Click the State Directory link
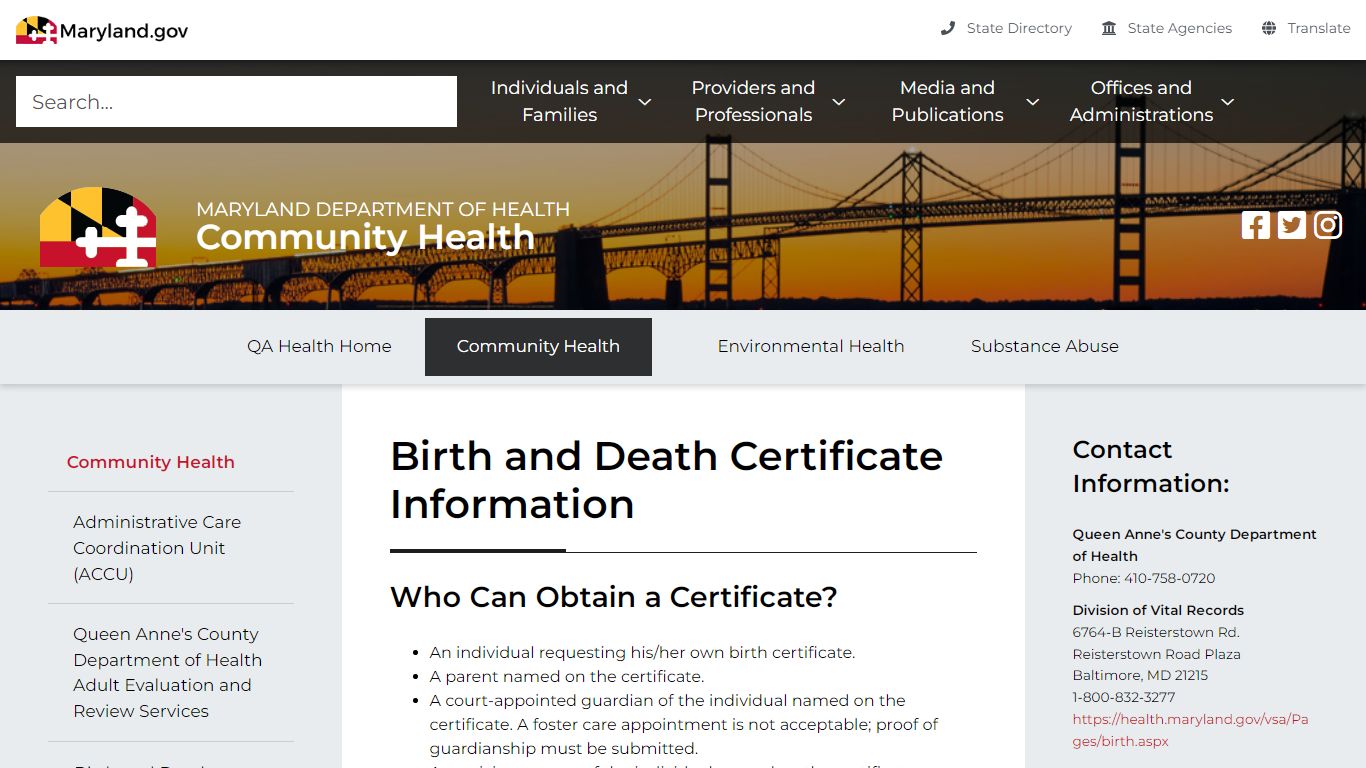 [x=1019, y=28]
